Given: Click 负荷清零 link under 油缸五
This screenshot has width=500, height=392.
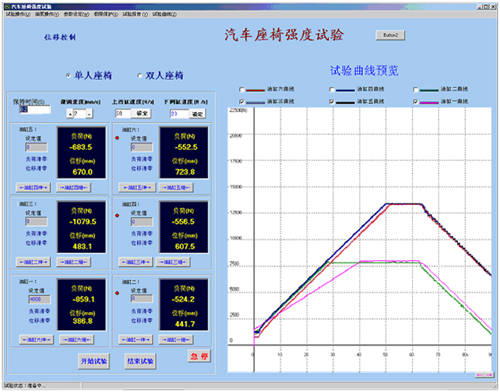Looking at the screenshot, I should tap(36, 159).
